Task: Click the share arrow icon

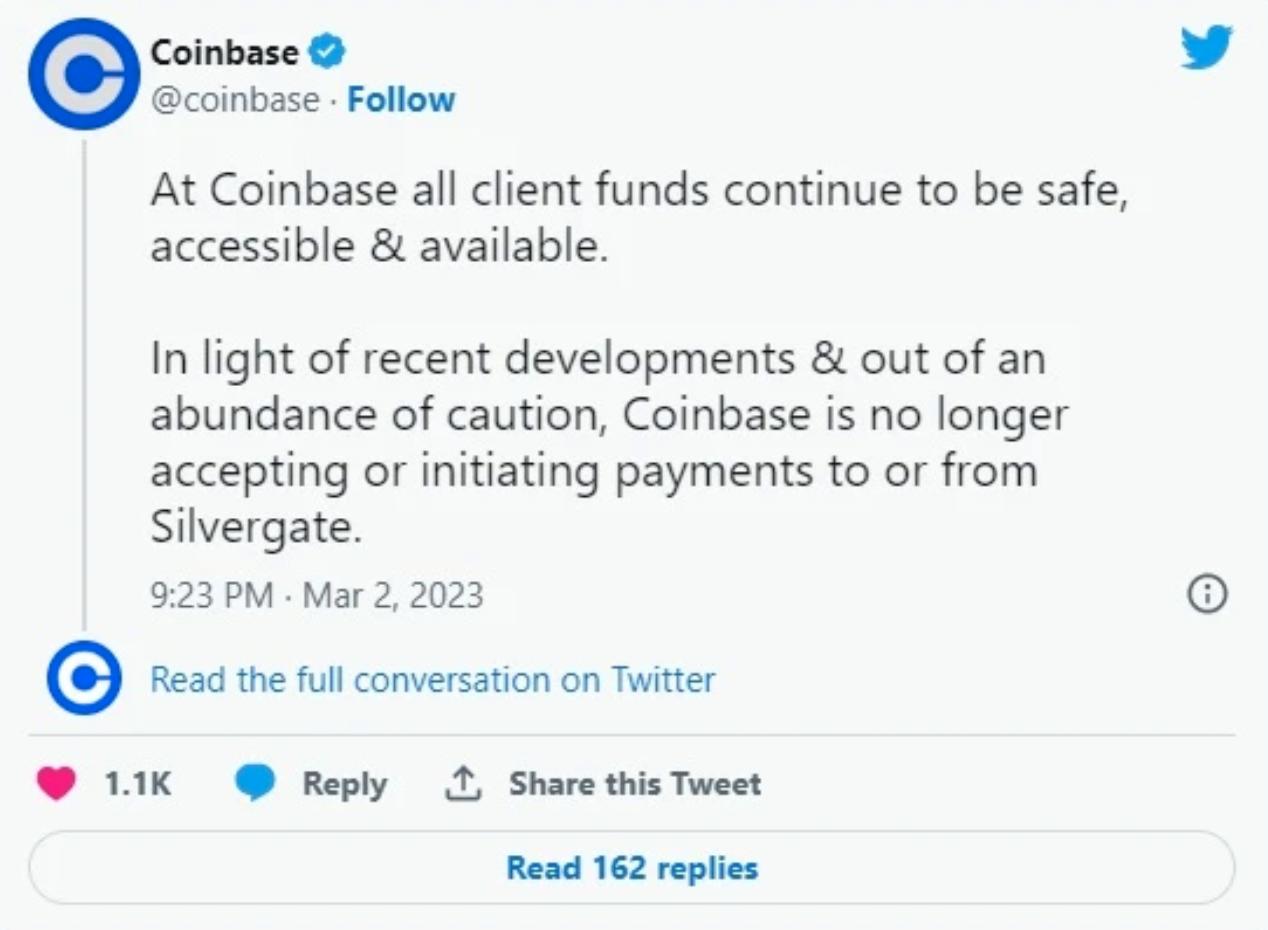Action: pyautogui.click(x=463, y=784)
